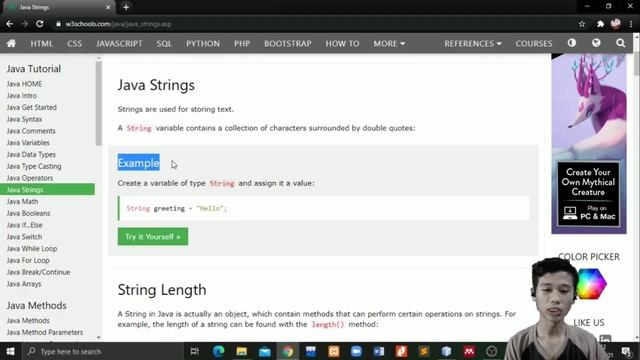This screenshot has height=360, width=640.
Task: Open the SQL tutorial menu
Action: click(164, 43)
